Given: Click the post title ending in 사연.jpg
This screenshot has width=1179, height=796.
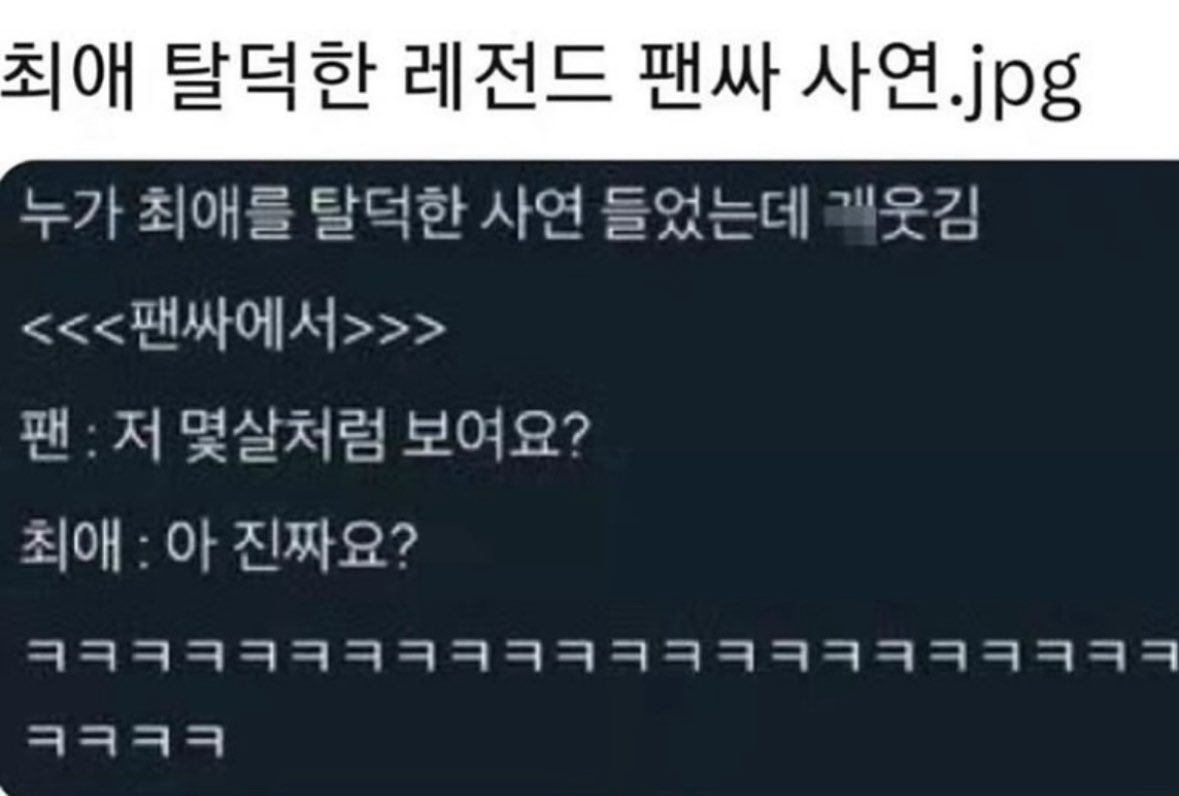Looking at the screenshot, I should click(540, 77).
